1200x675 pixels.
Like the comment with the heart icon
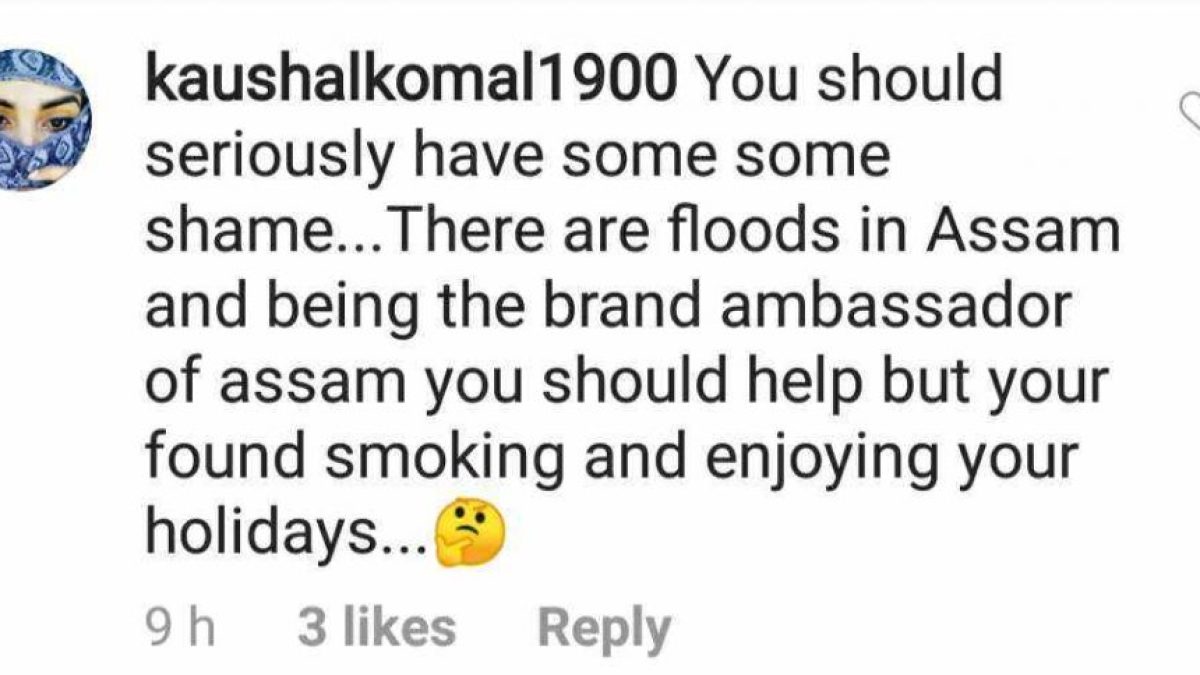pos(1190,112)
